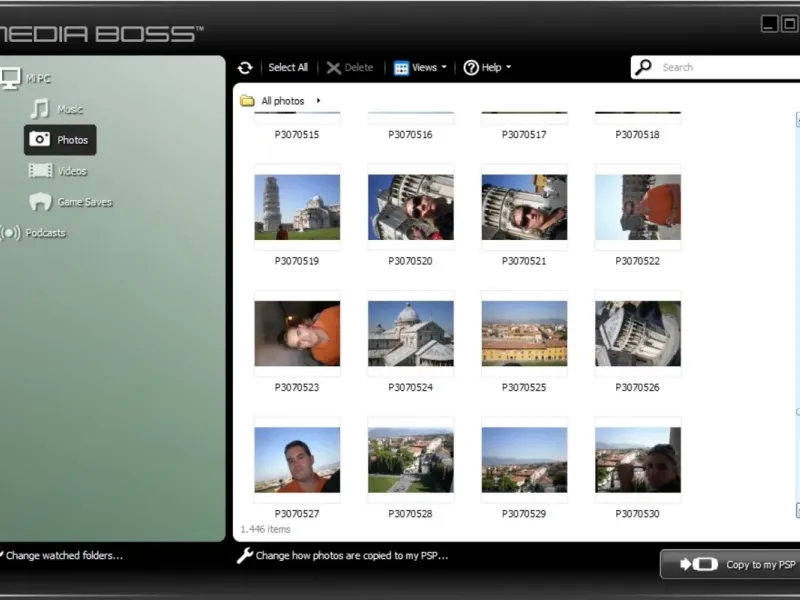This screenshot has width=800, height=600.
Task: Select photo thumbnail P3070523
Action: [297, 333]
